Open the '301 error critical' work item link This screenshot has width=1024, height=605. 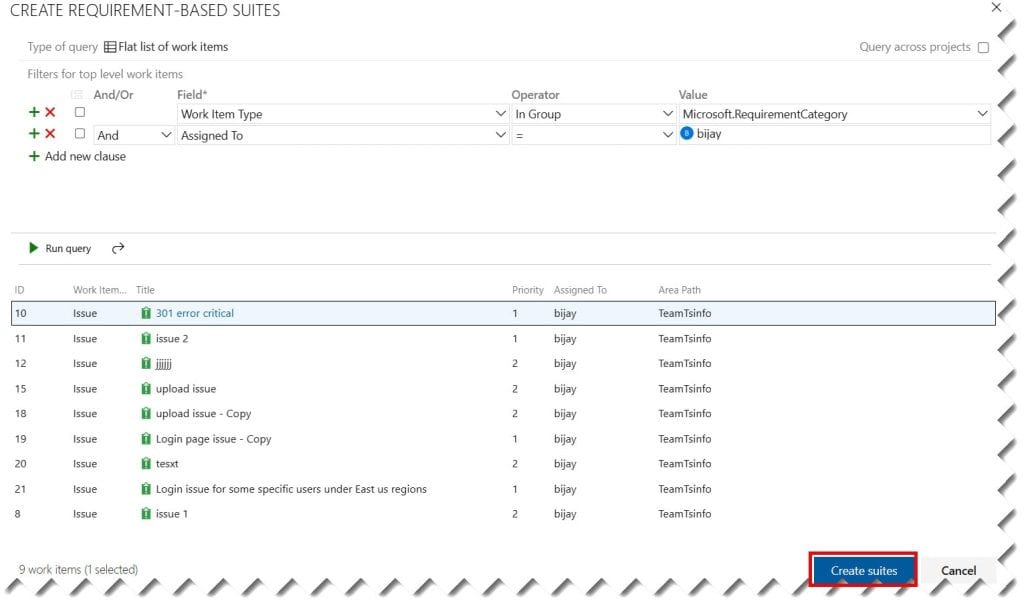[194, 313]
